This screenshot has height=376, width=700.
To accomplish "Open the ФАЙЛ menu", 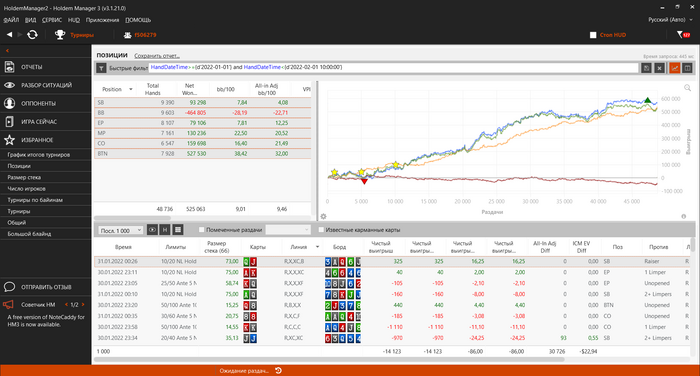I will coord(11,20).
